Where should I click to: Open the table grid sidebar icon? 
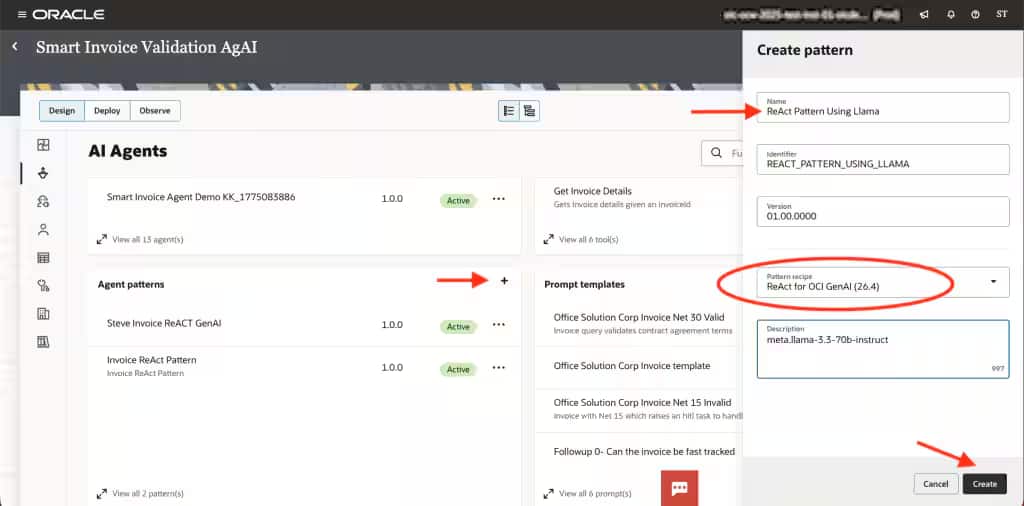[x=44, y=257]
